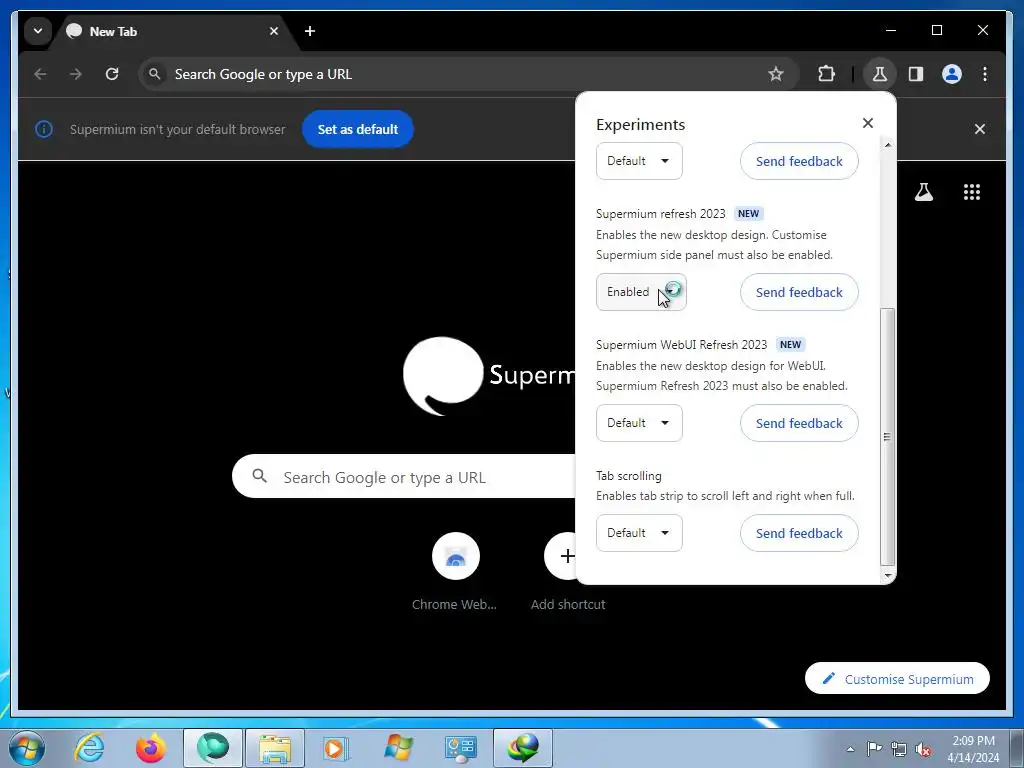Image resolution: width=1024 pixels, height=768 pixels.
Task: Click Set as default button
Action: pos(357,129)
